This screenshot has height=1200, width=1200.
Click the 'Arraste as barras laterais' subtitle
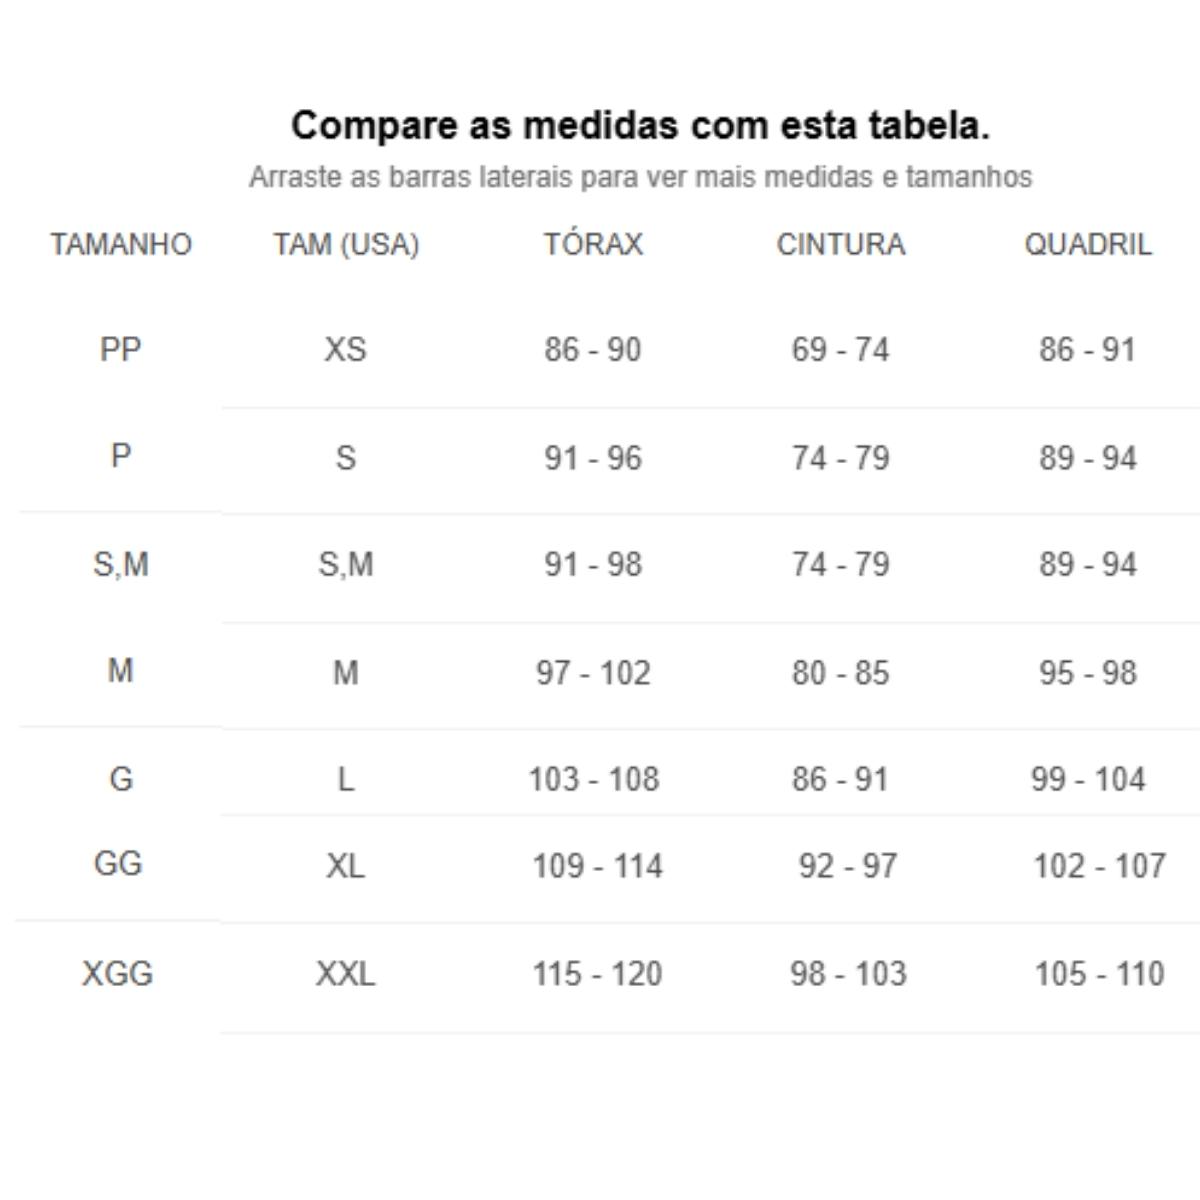point(640,177)
